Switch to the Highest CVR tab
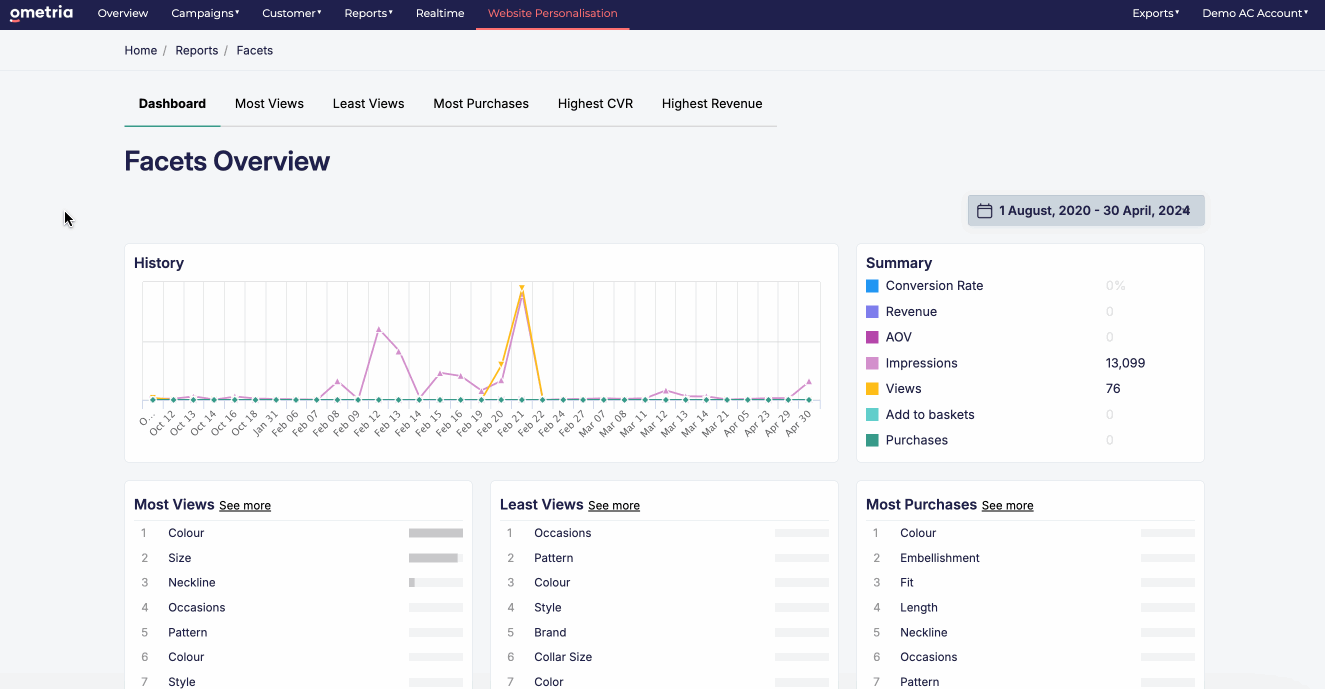The image size is (1325, 689). pyautogui.click(x=595, y=103)
